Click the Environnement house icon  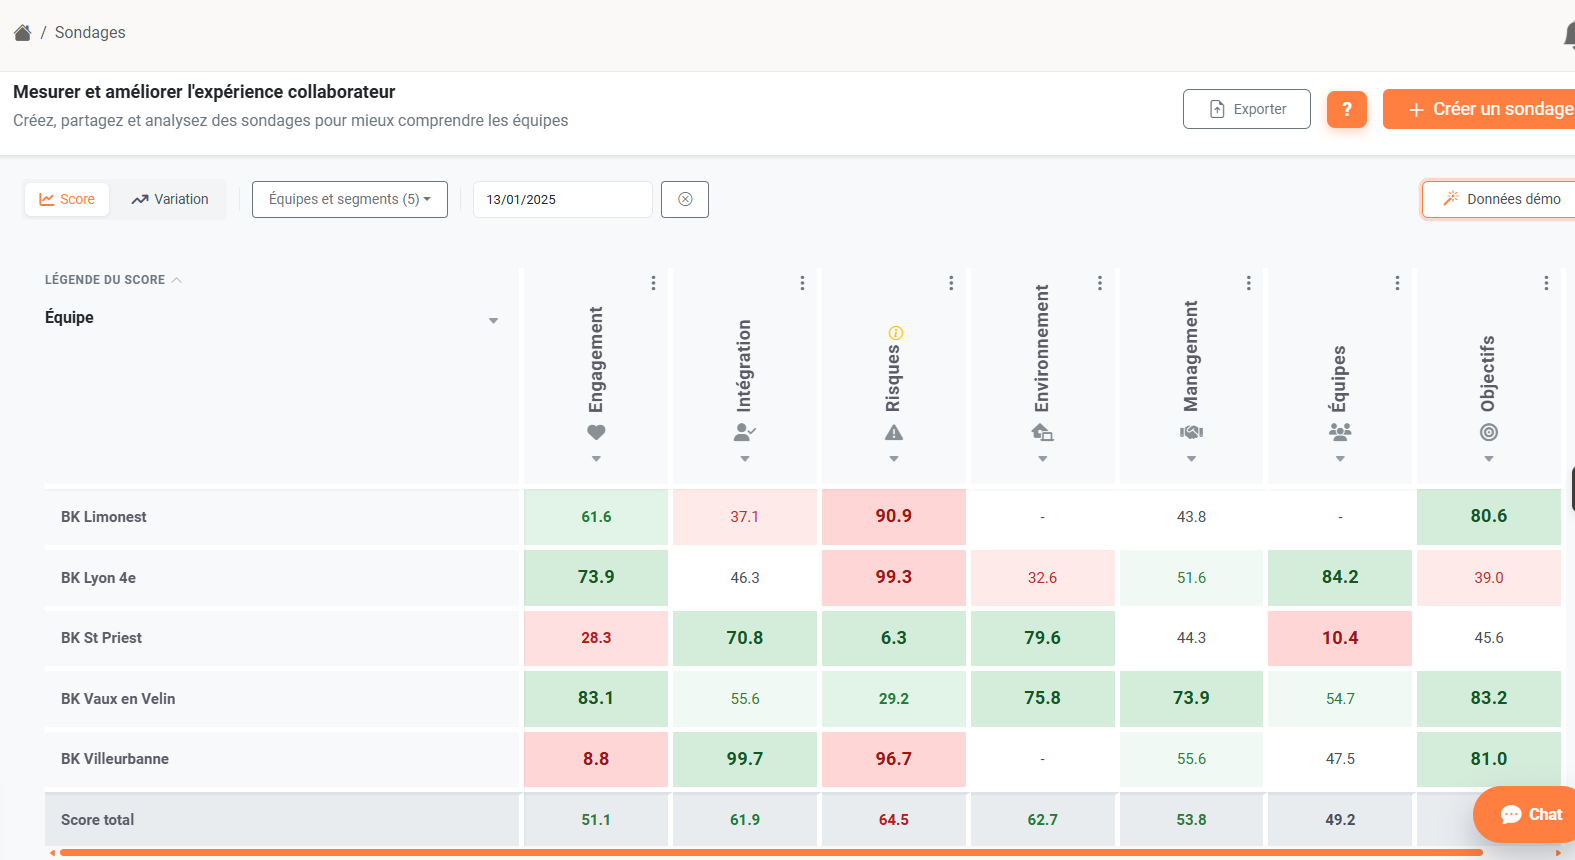pos(1042,432)
